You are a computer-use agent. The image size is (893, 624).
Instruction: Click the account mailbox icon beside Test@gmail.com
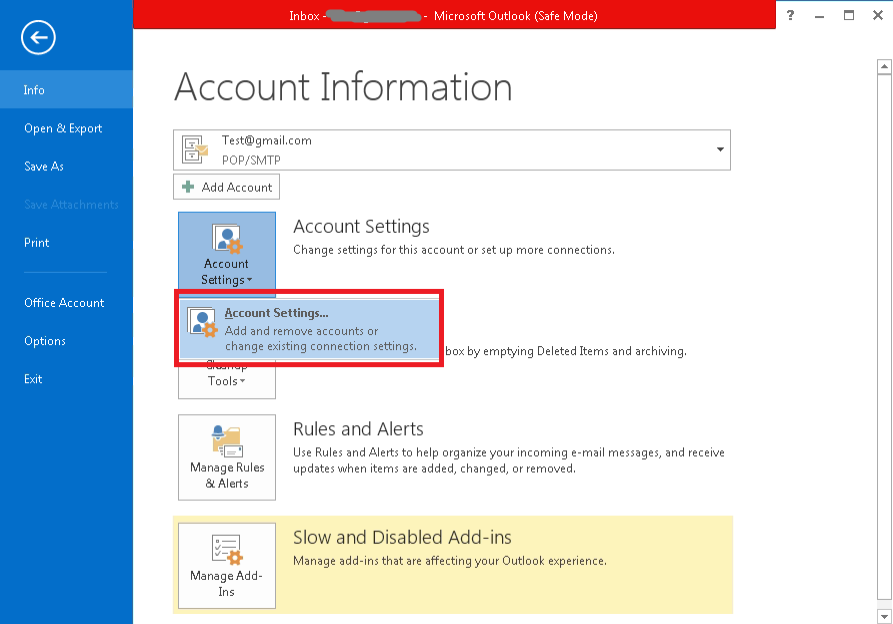coord(195,150)
